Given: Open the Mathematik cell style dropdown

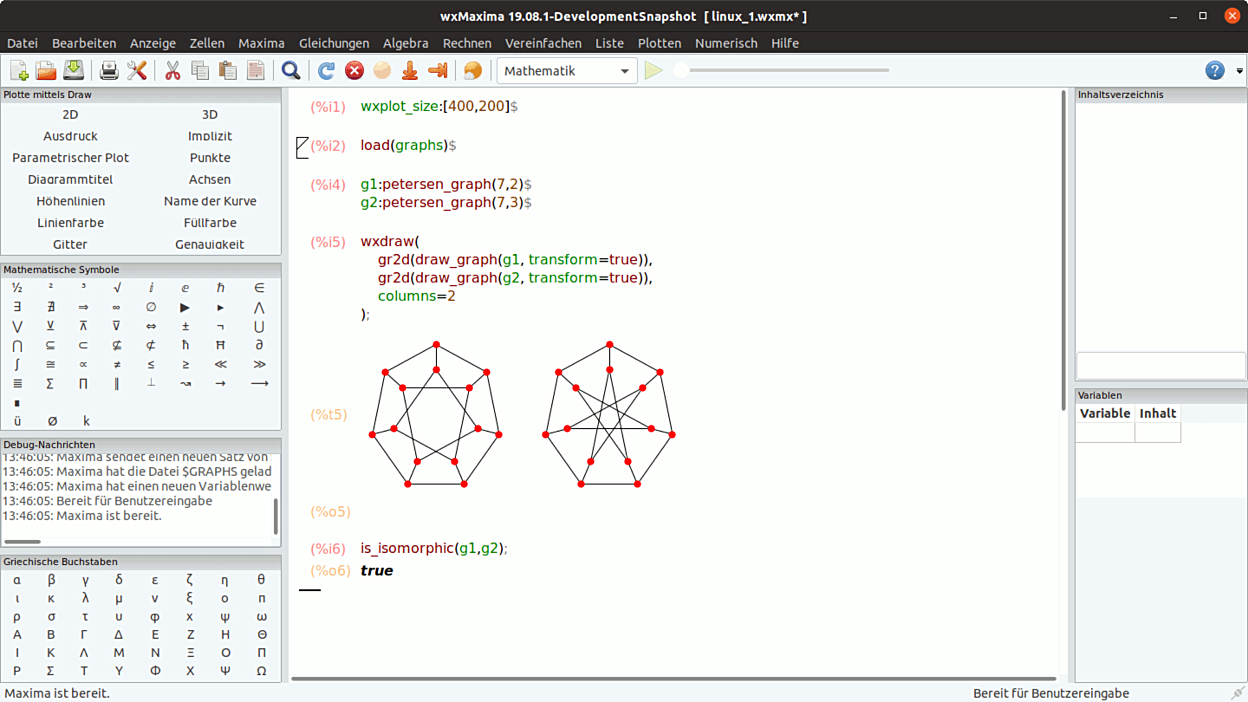Looking at the screenshot, I should tap(566, 71).
